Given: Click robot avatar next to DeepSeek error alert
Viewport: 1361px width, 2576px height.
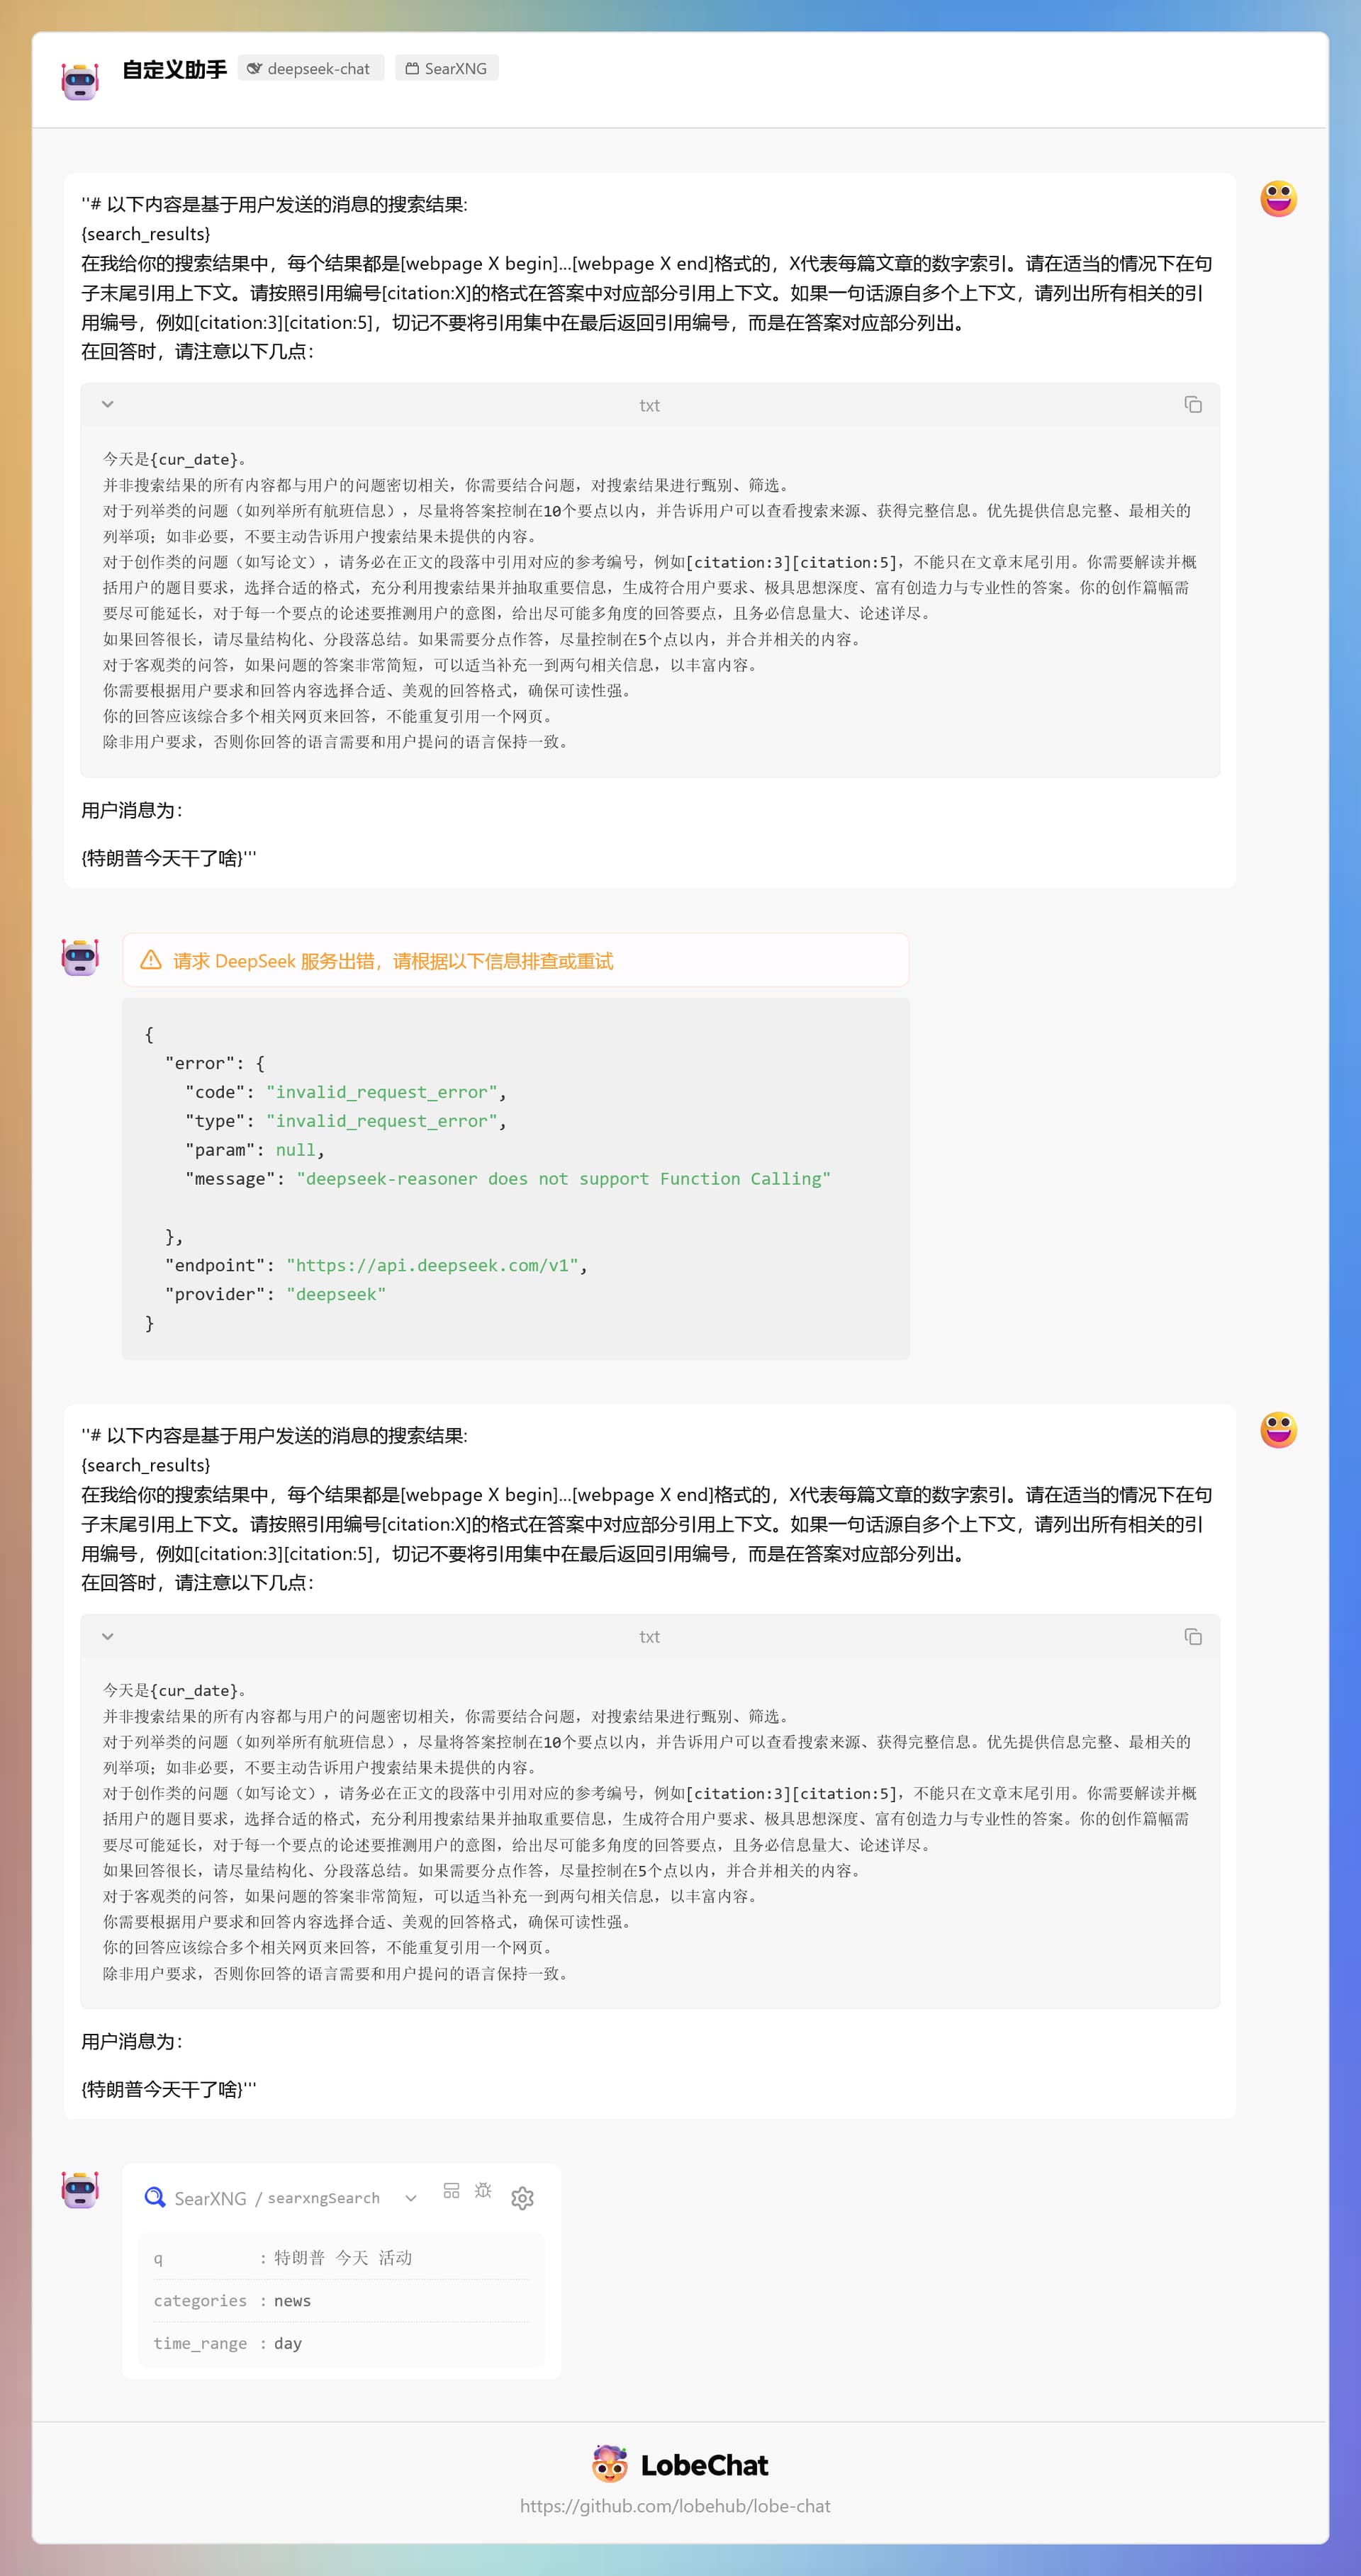Looking at the screenshot, I should [80, 956].
